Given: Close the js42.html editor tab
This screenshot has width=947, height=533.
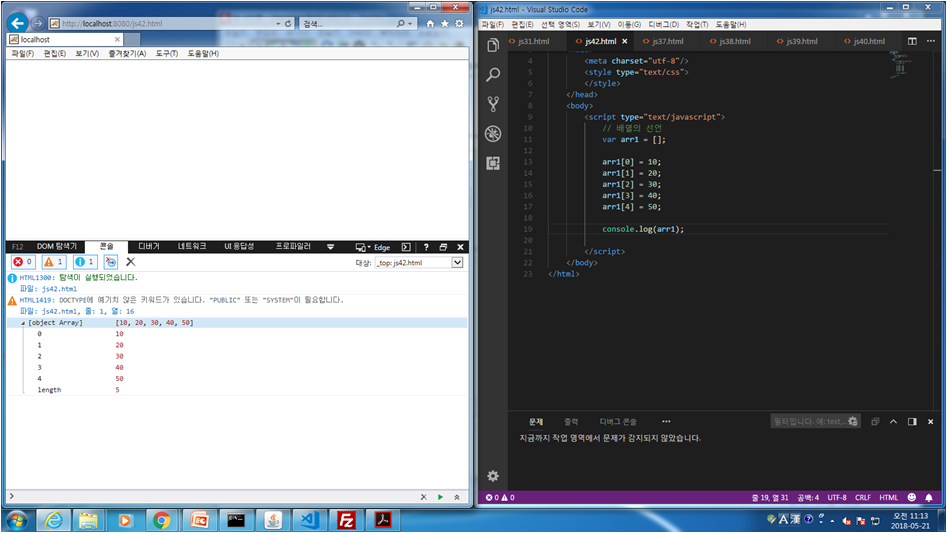Looking at the screenshot, I should pyautogui.click(x=624, y=42).
